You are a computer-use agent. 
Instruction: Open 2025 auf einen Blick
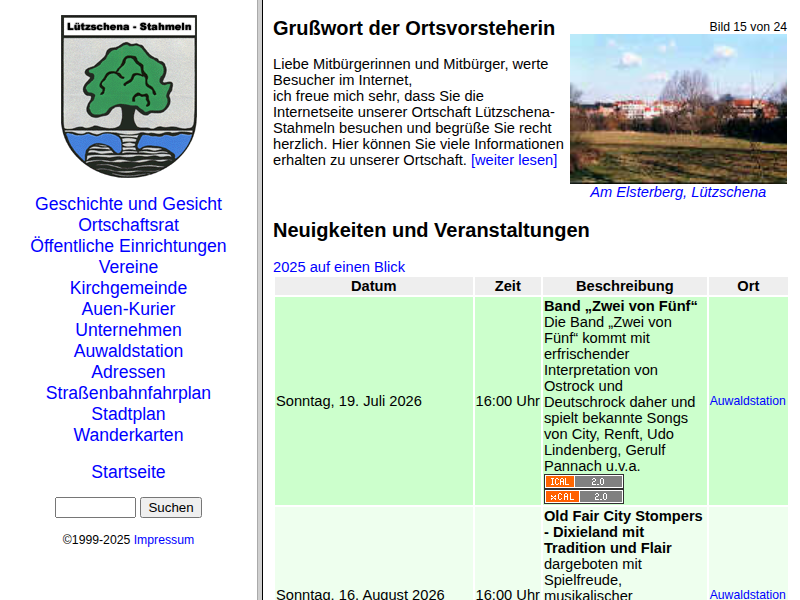pyautogui.click(x=339, y=267)
